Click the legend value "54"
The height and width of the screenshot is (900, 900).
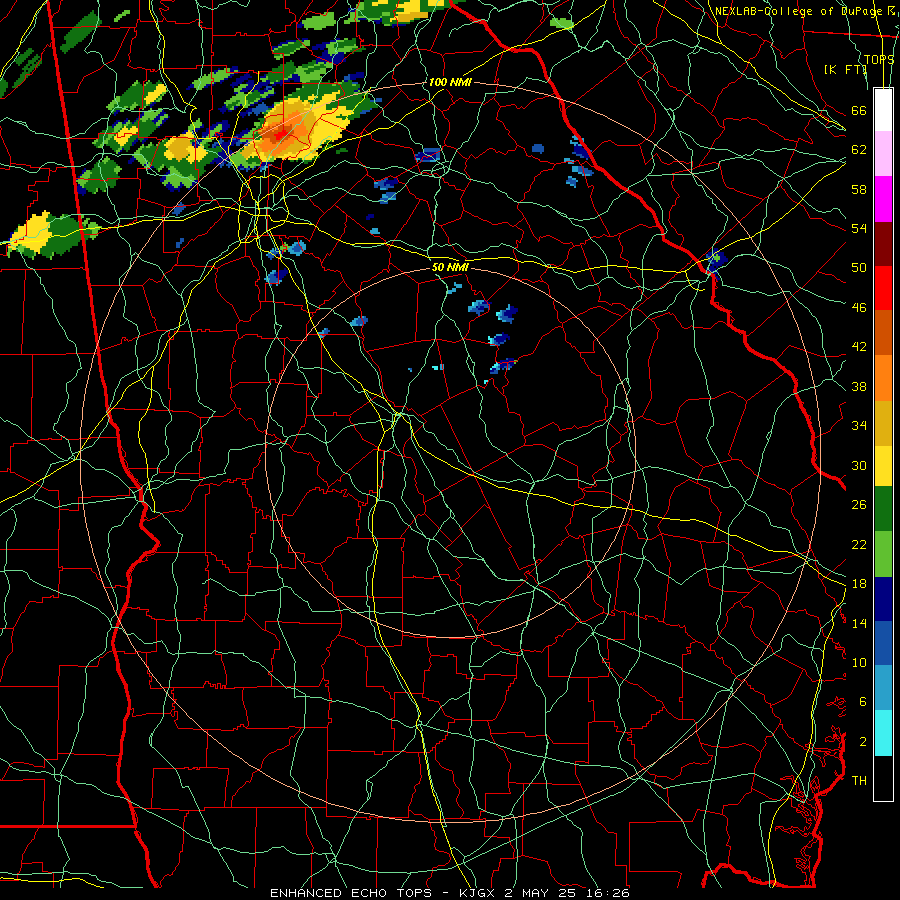point(859,228)
